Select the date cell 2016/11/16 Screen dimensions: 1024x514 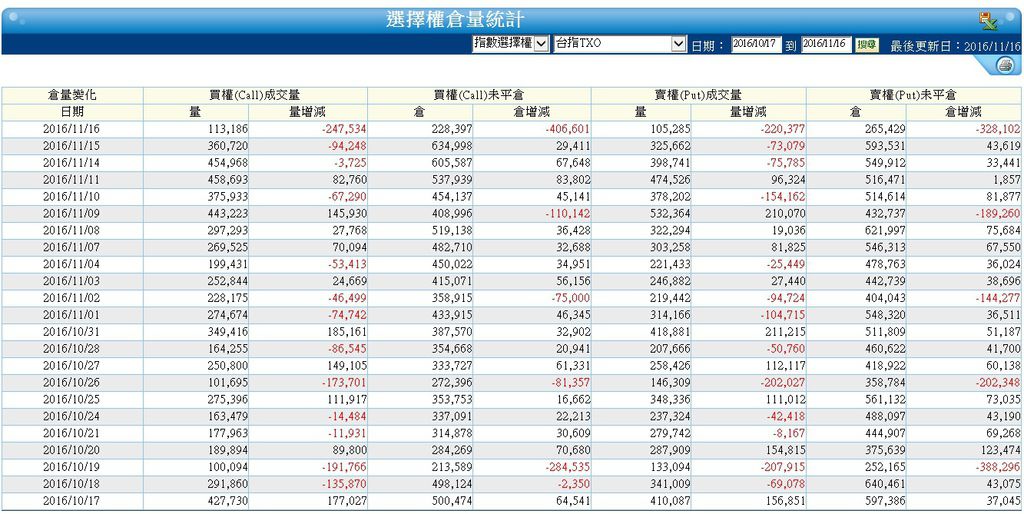pyautogui.click(x=71, y=129)
